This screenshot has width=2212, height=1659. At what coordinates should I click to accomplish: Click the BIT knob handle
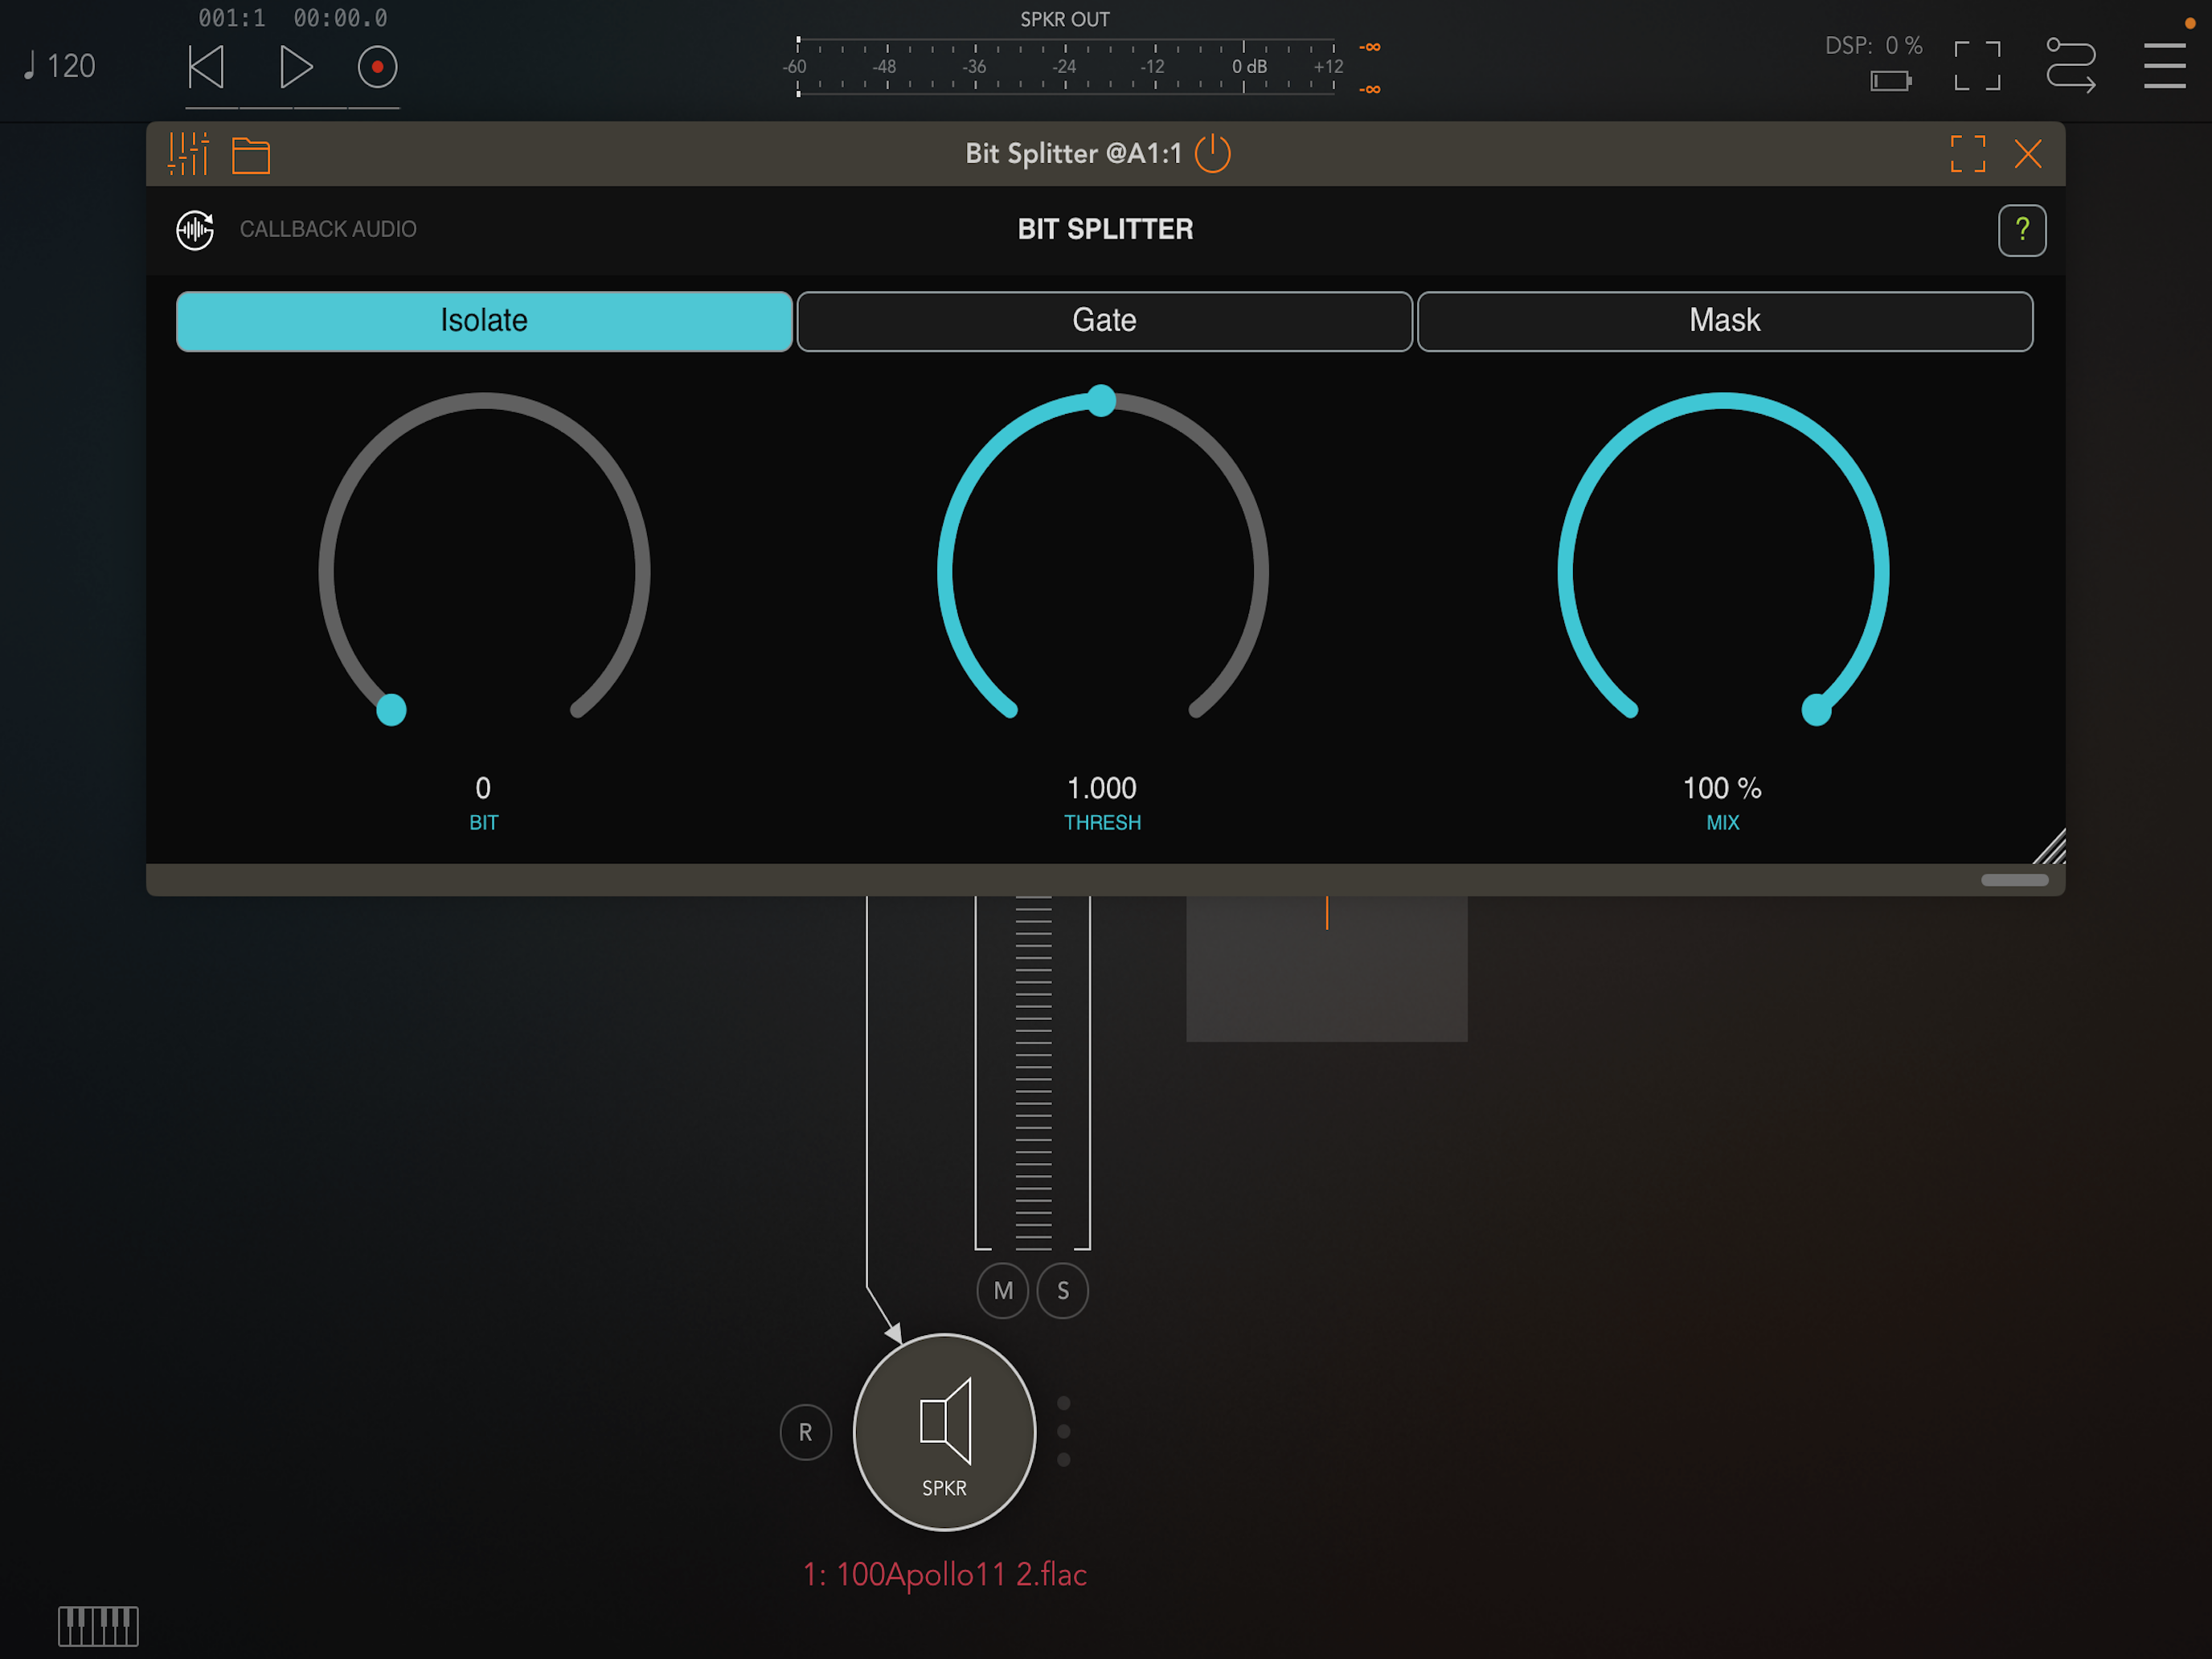pyautogui.click(x=391, y=709)
